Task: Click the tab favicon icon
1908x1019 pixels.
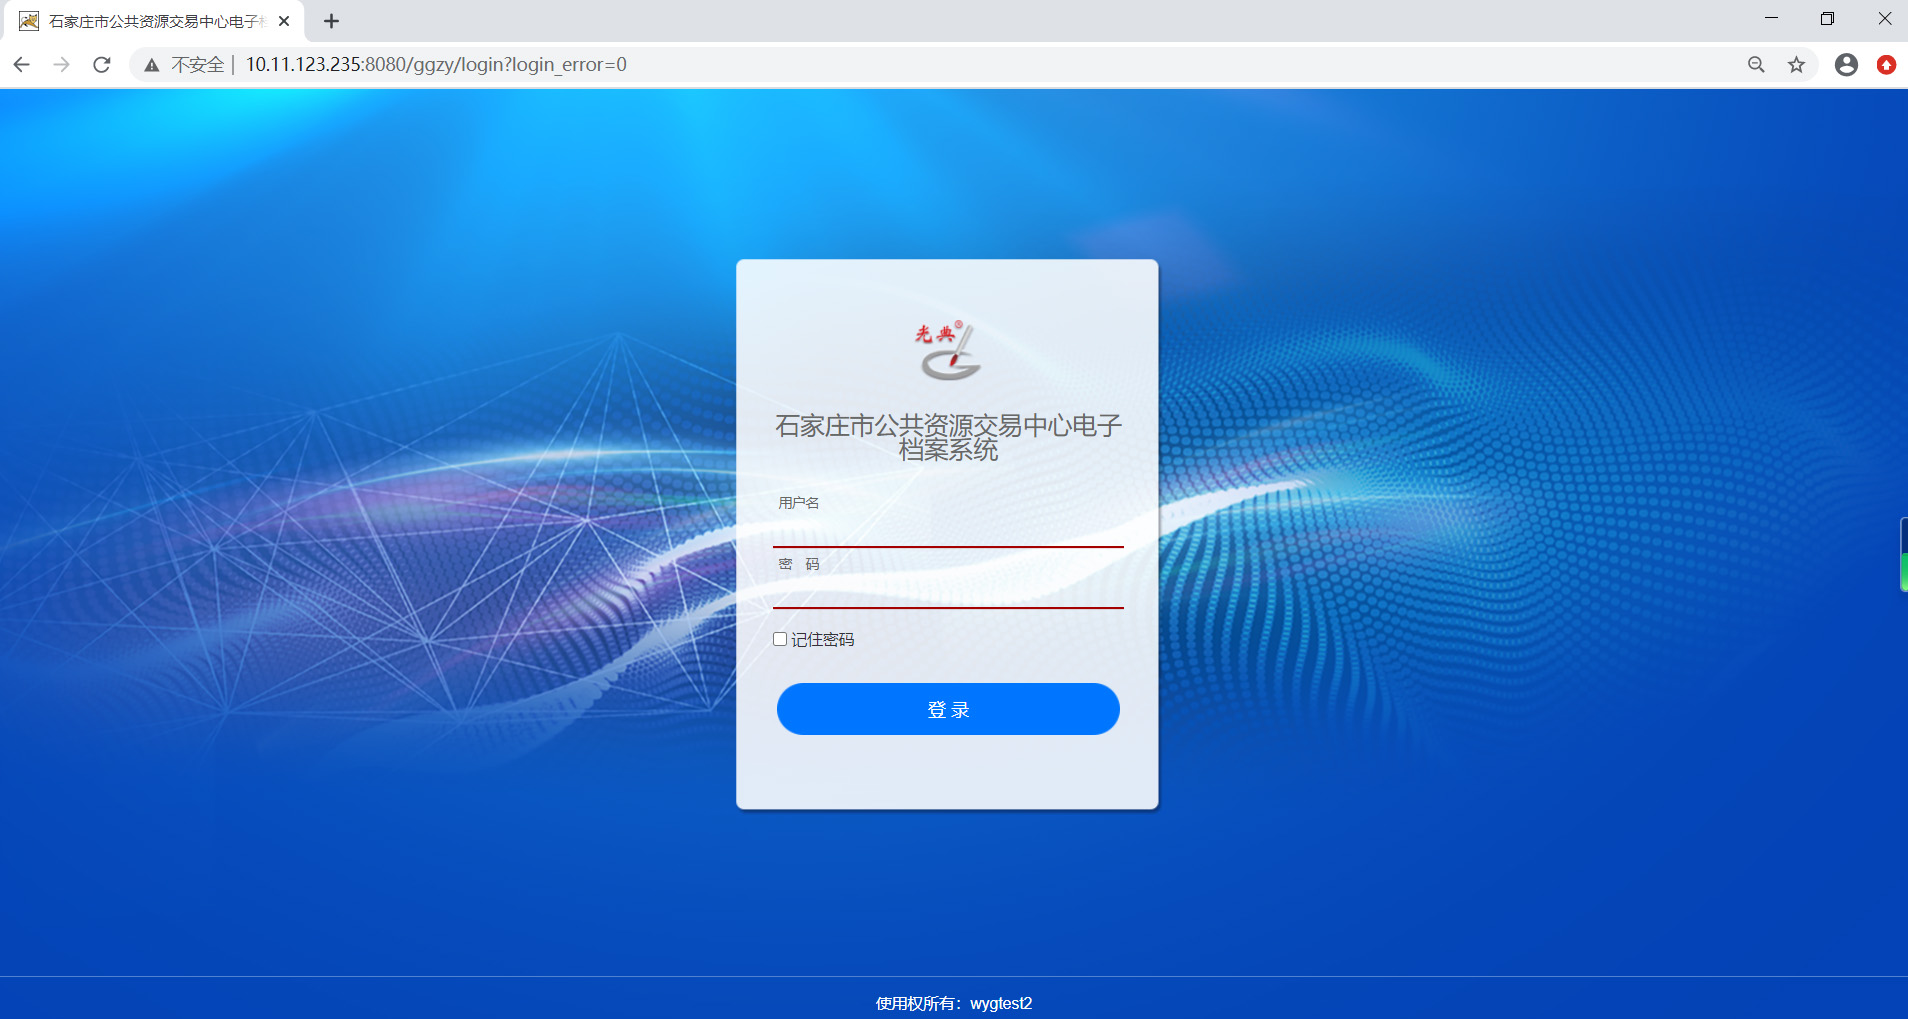Action: (29, 21)
